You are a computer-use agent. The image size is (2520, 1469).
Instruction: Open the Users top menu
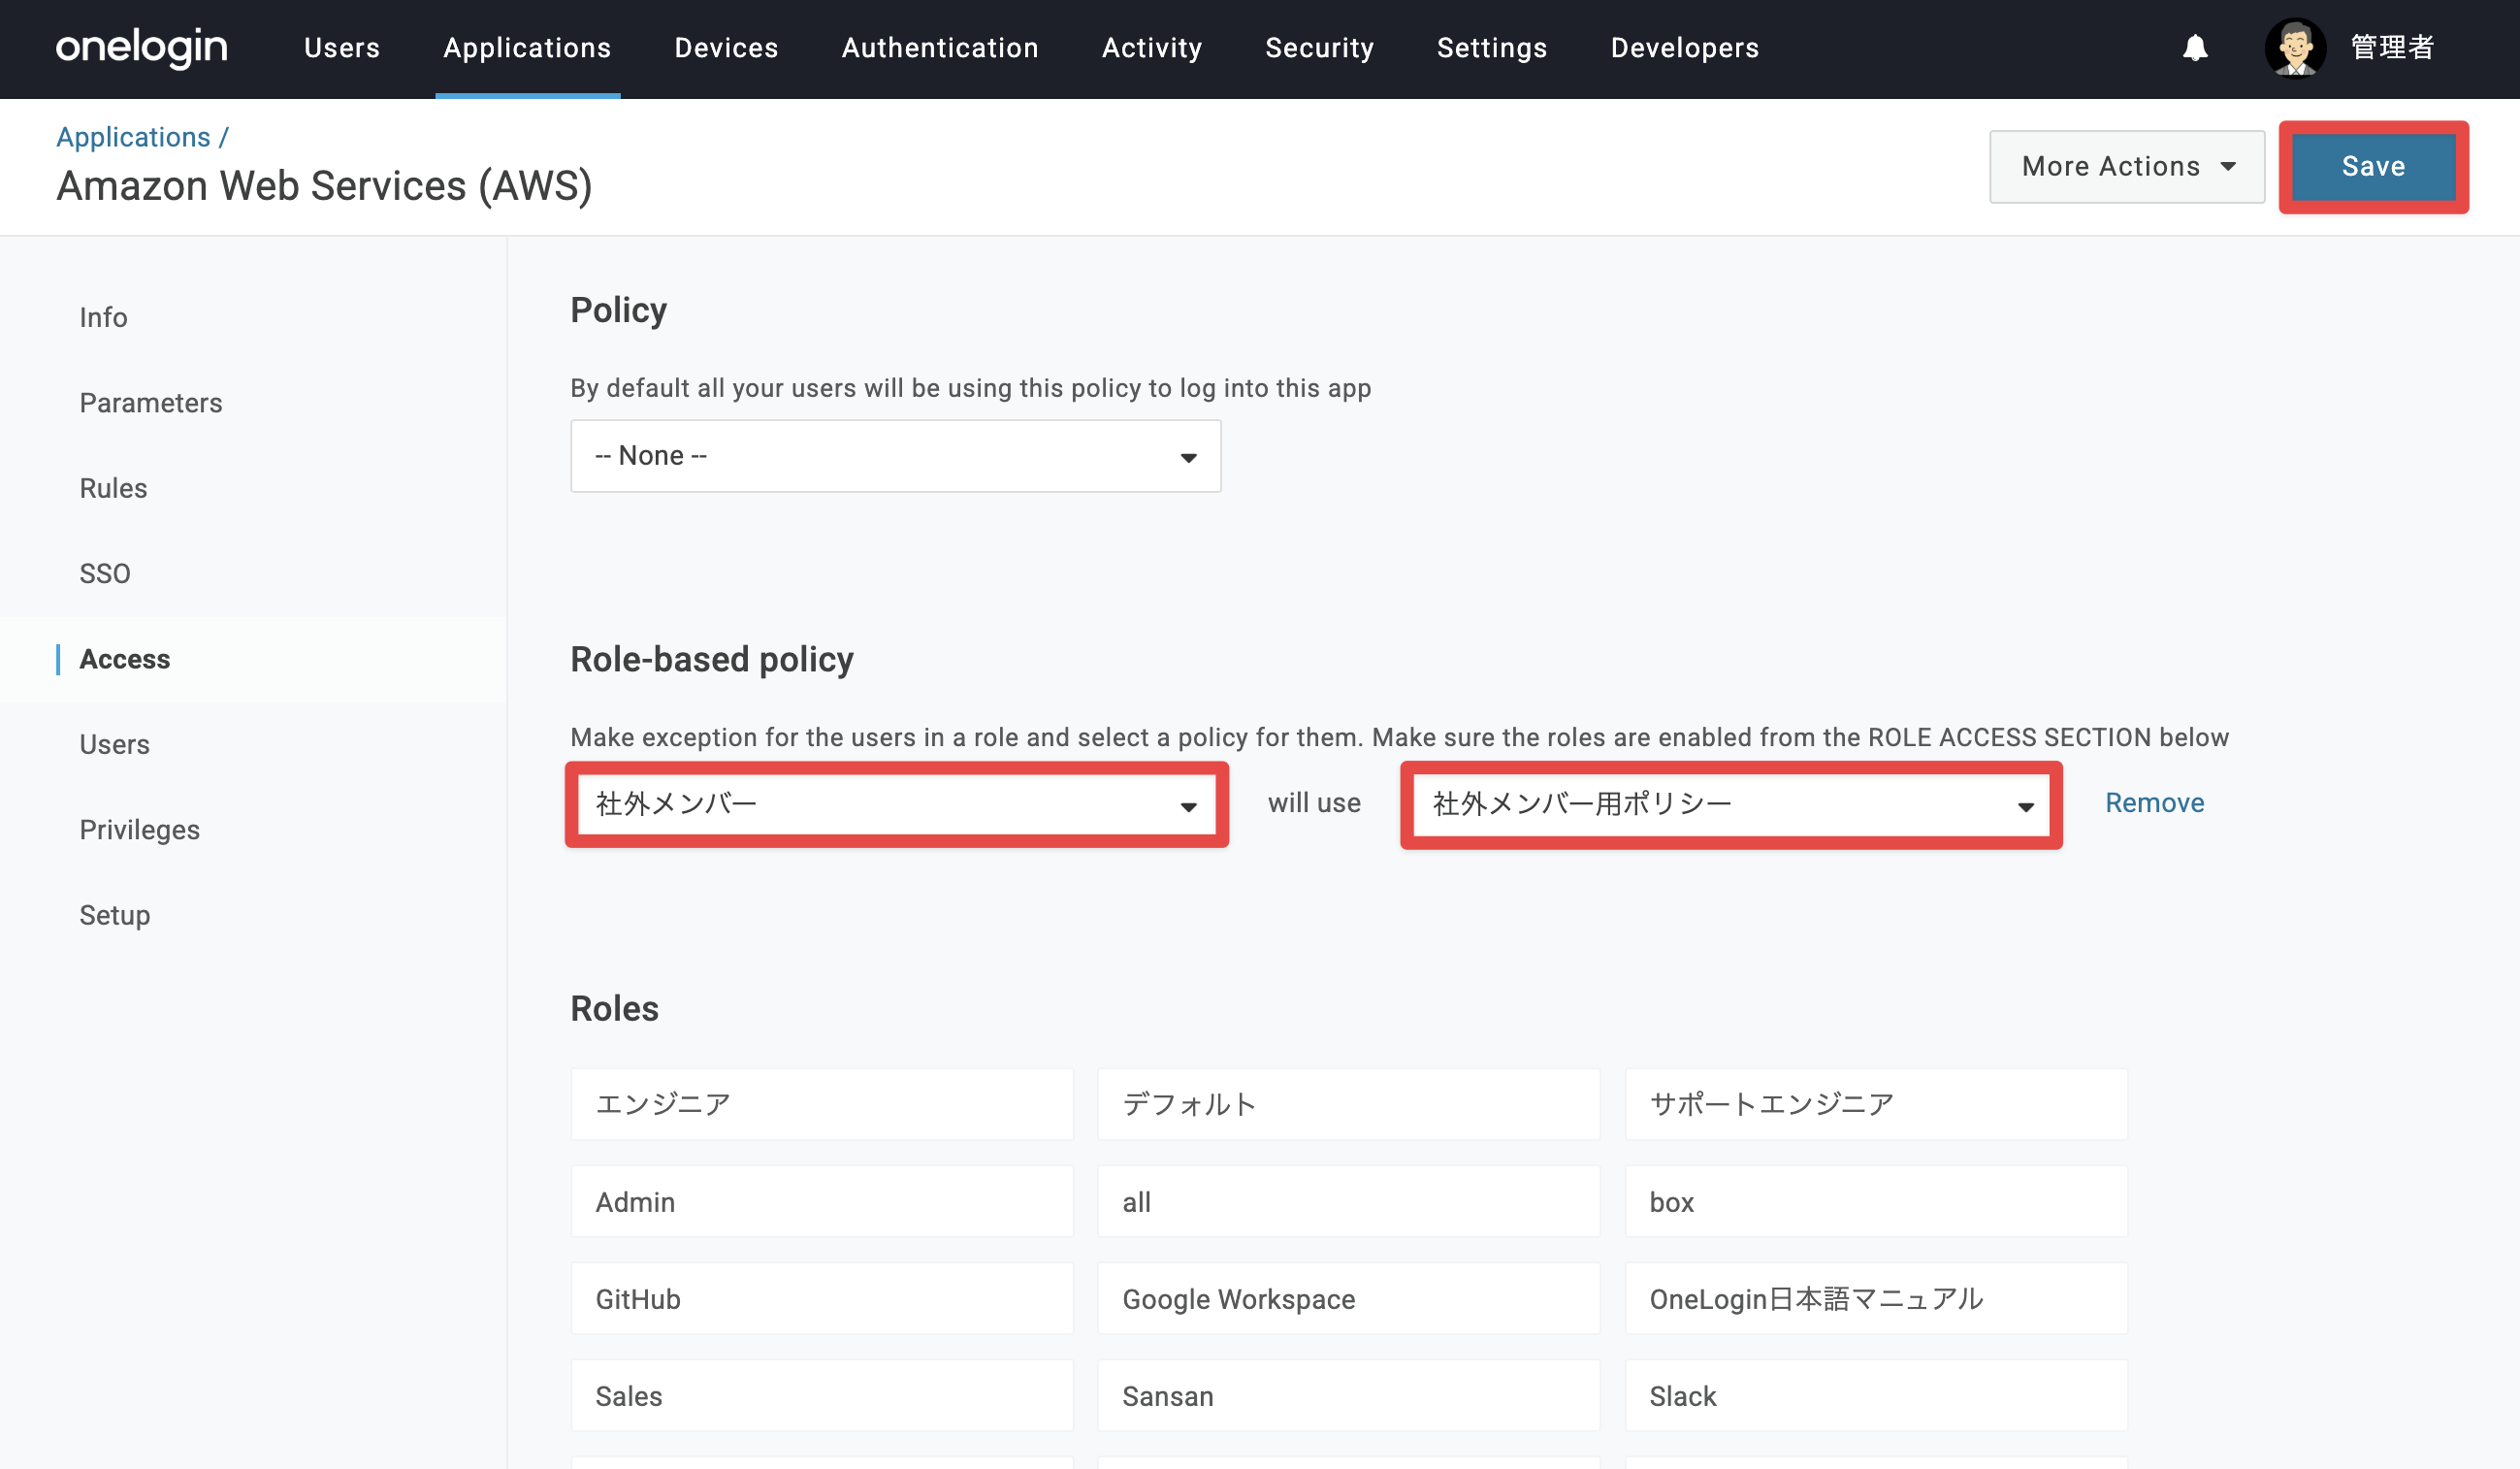click(x=342, y=48)
